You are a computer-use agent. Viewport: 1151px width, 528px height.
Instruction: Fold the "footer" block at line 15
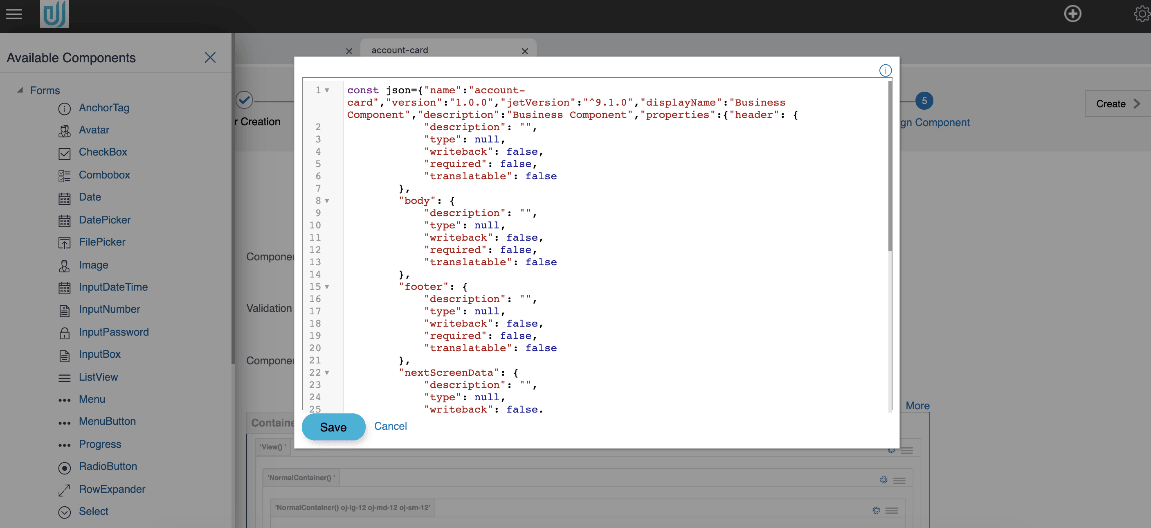(327, 286)
